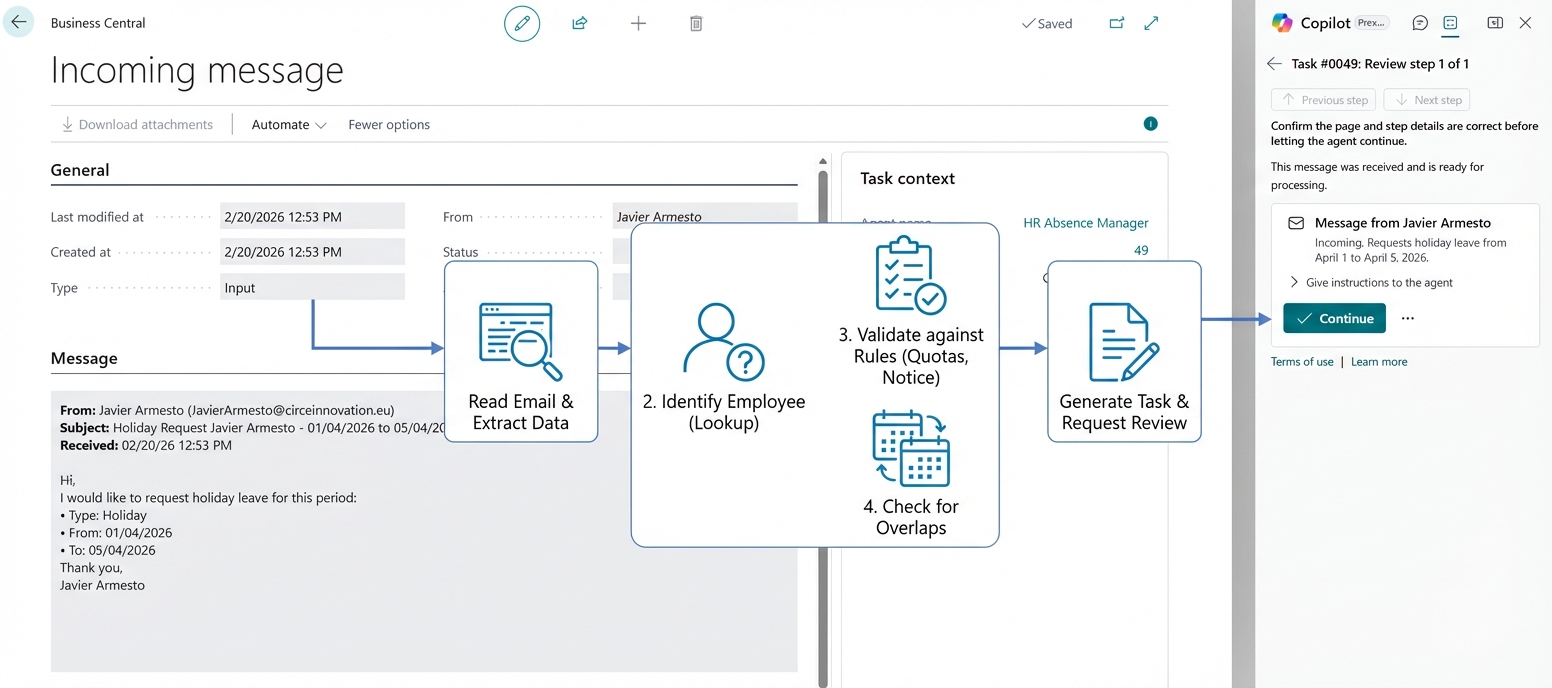Go back from Task #0049 review

(x=1274, y=64)
